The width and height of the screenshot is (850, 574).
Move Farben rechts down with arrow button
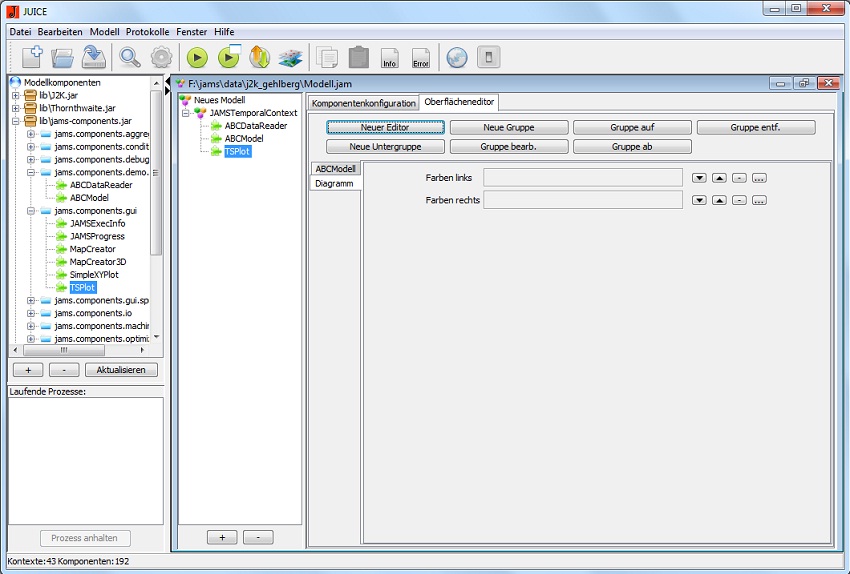click(699, 200)
